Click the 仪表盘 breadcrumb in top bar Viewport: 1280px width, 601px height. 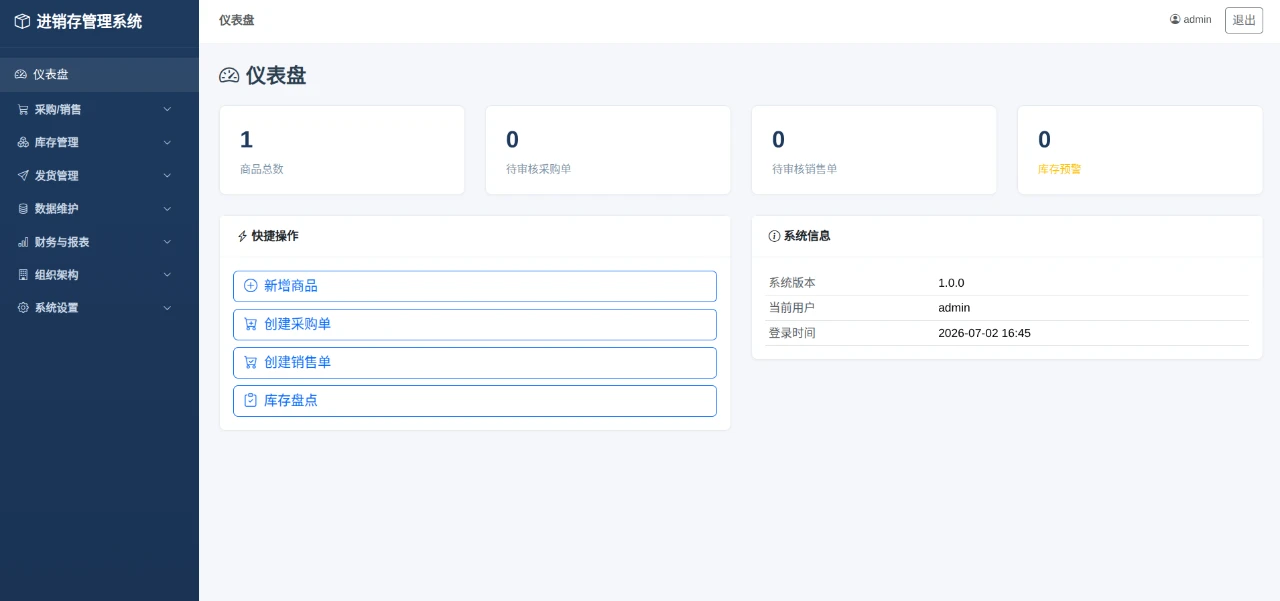coord(237,20)
